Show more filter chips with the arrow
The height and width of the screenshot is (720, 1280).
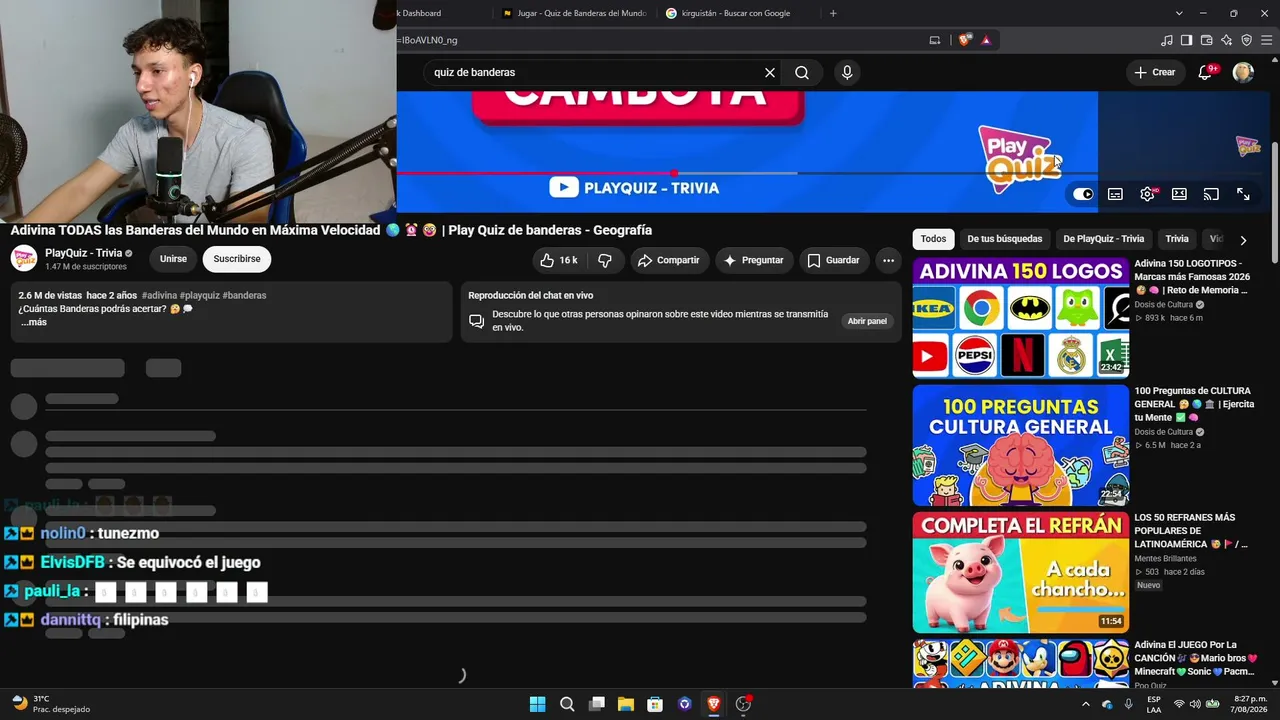tap(1243, 240)
